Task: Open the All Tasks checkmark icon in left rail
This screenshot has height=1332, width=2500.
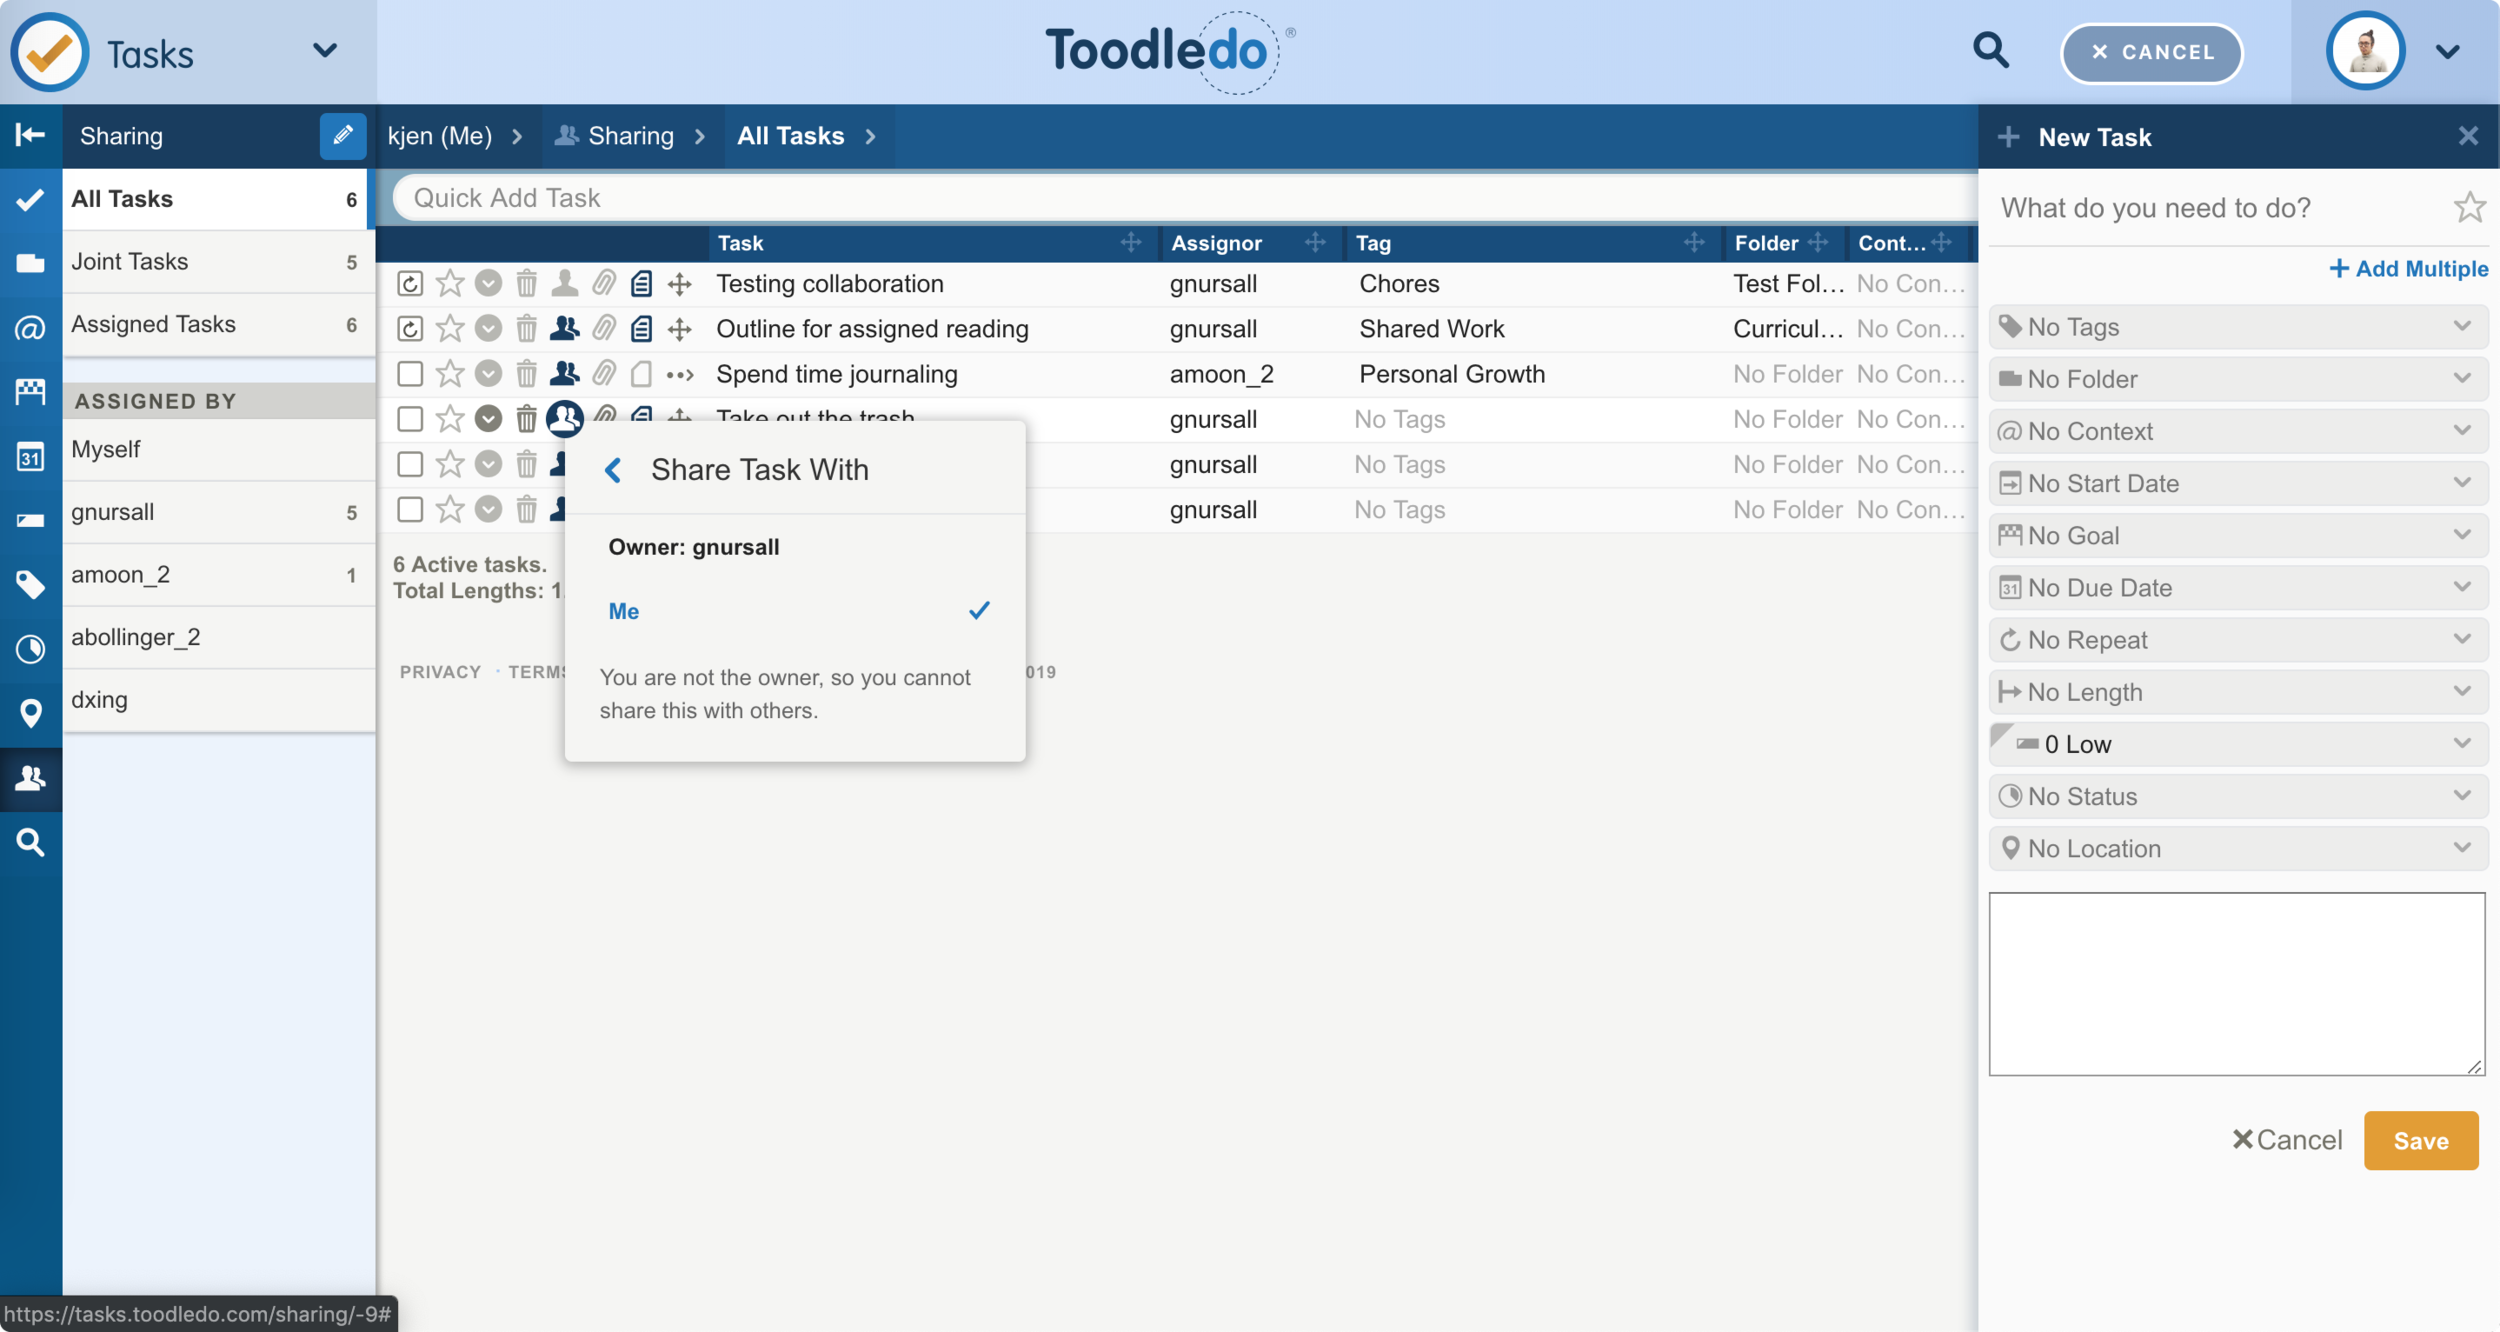Action: coord(30,199)
